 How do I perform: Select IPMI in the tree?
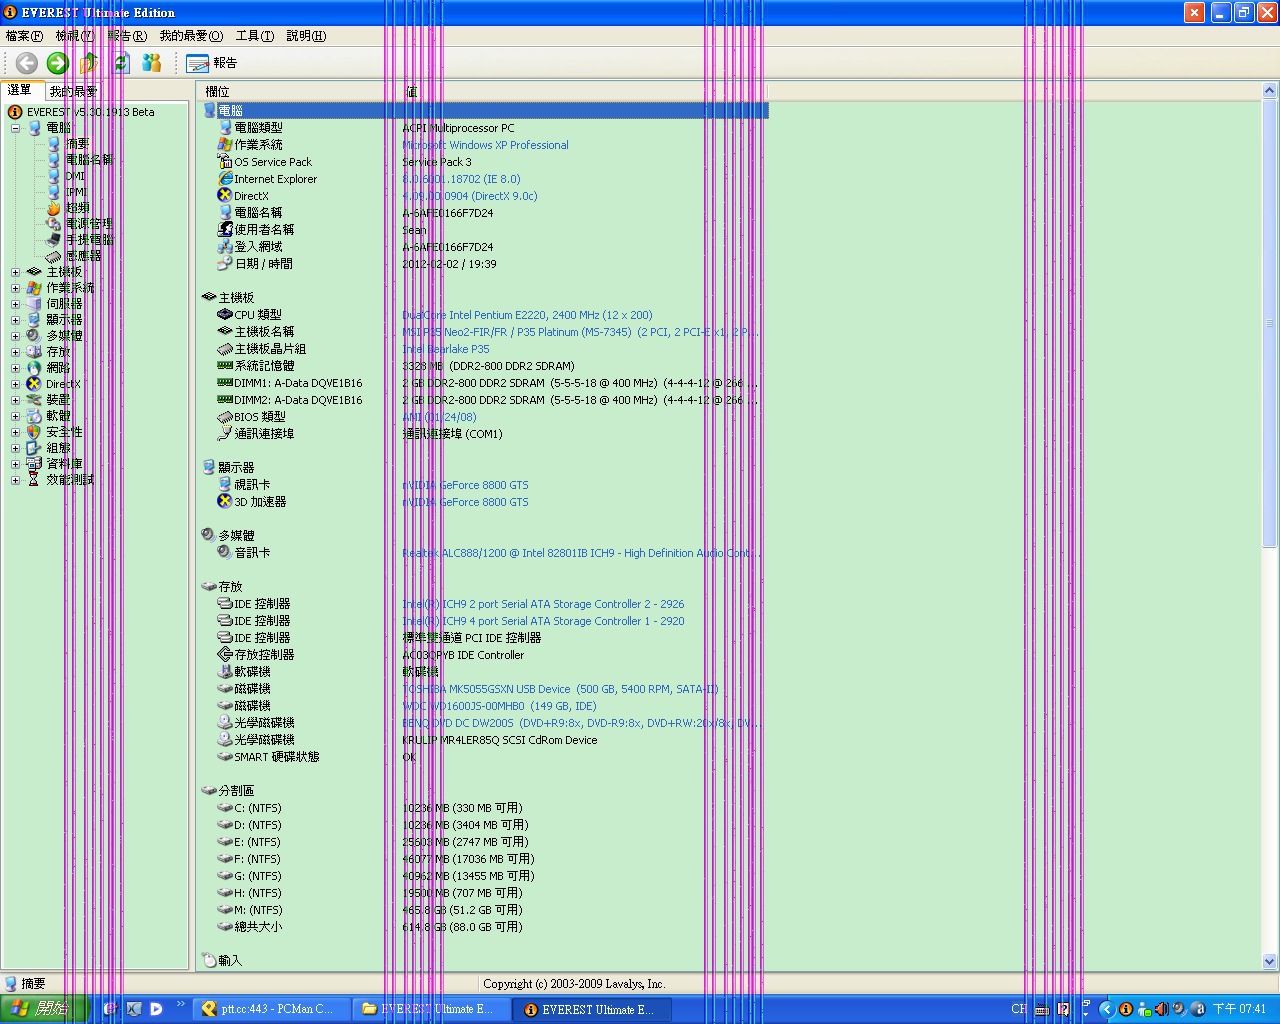click(77, 192)
